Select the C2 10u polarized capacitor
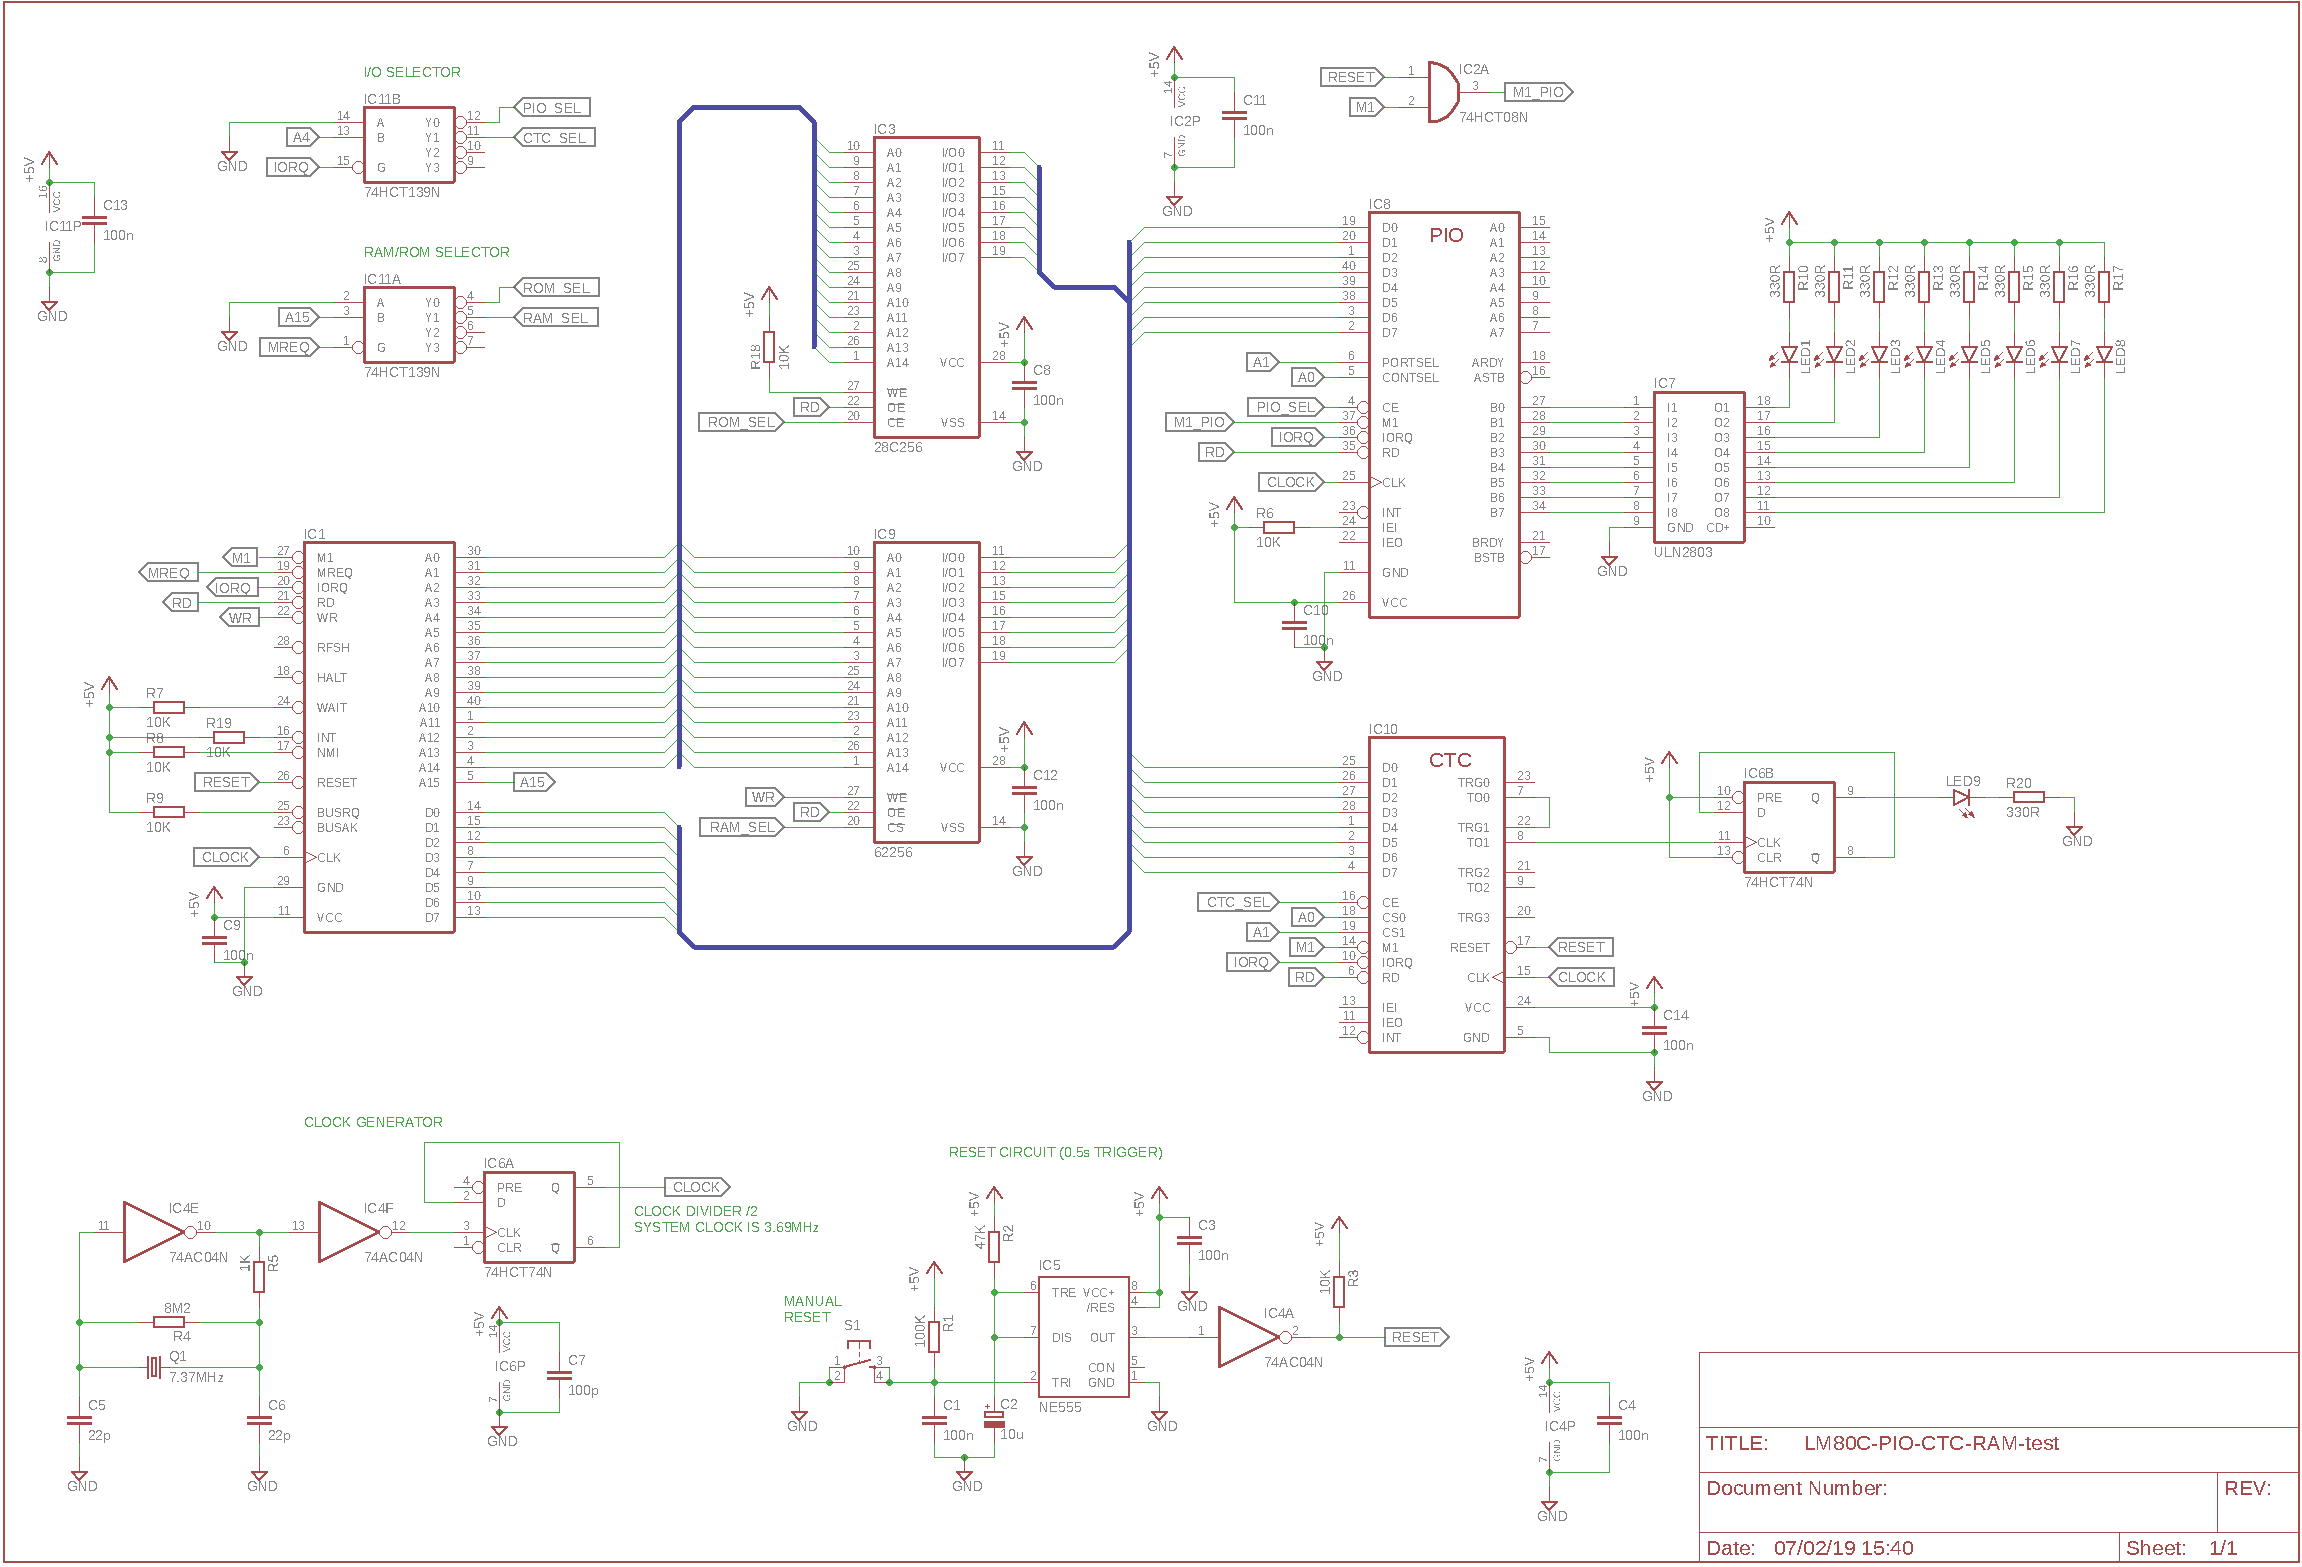Screen dimensions: 2302x1567 point(993,1420)
